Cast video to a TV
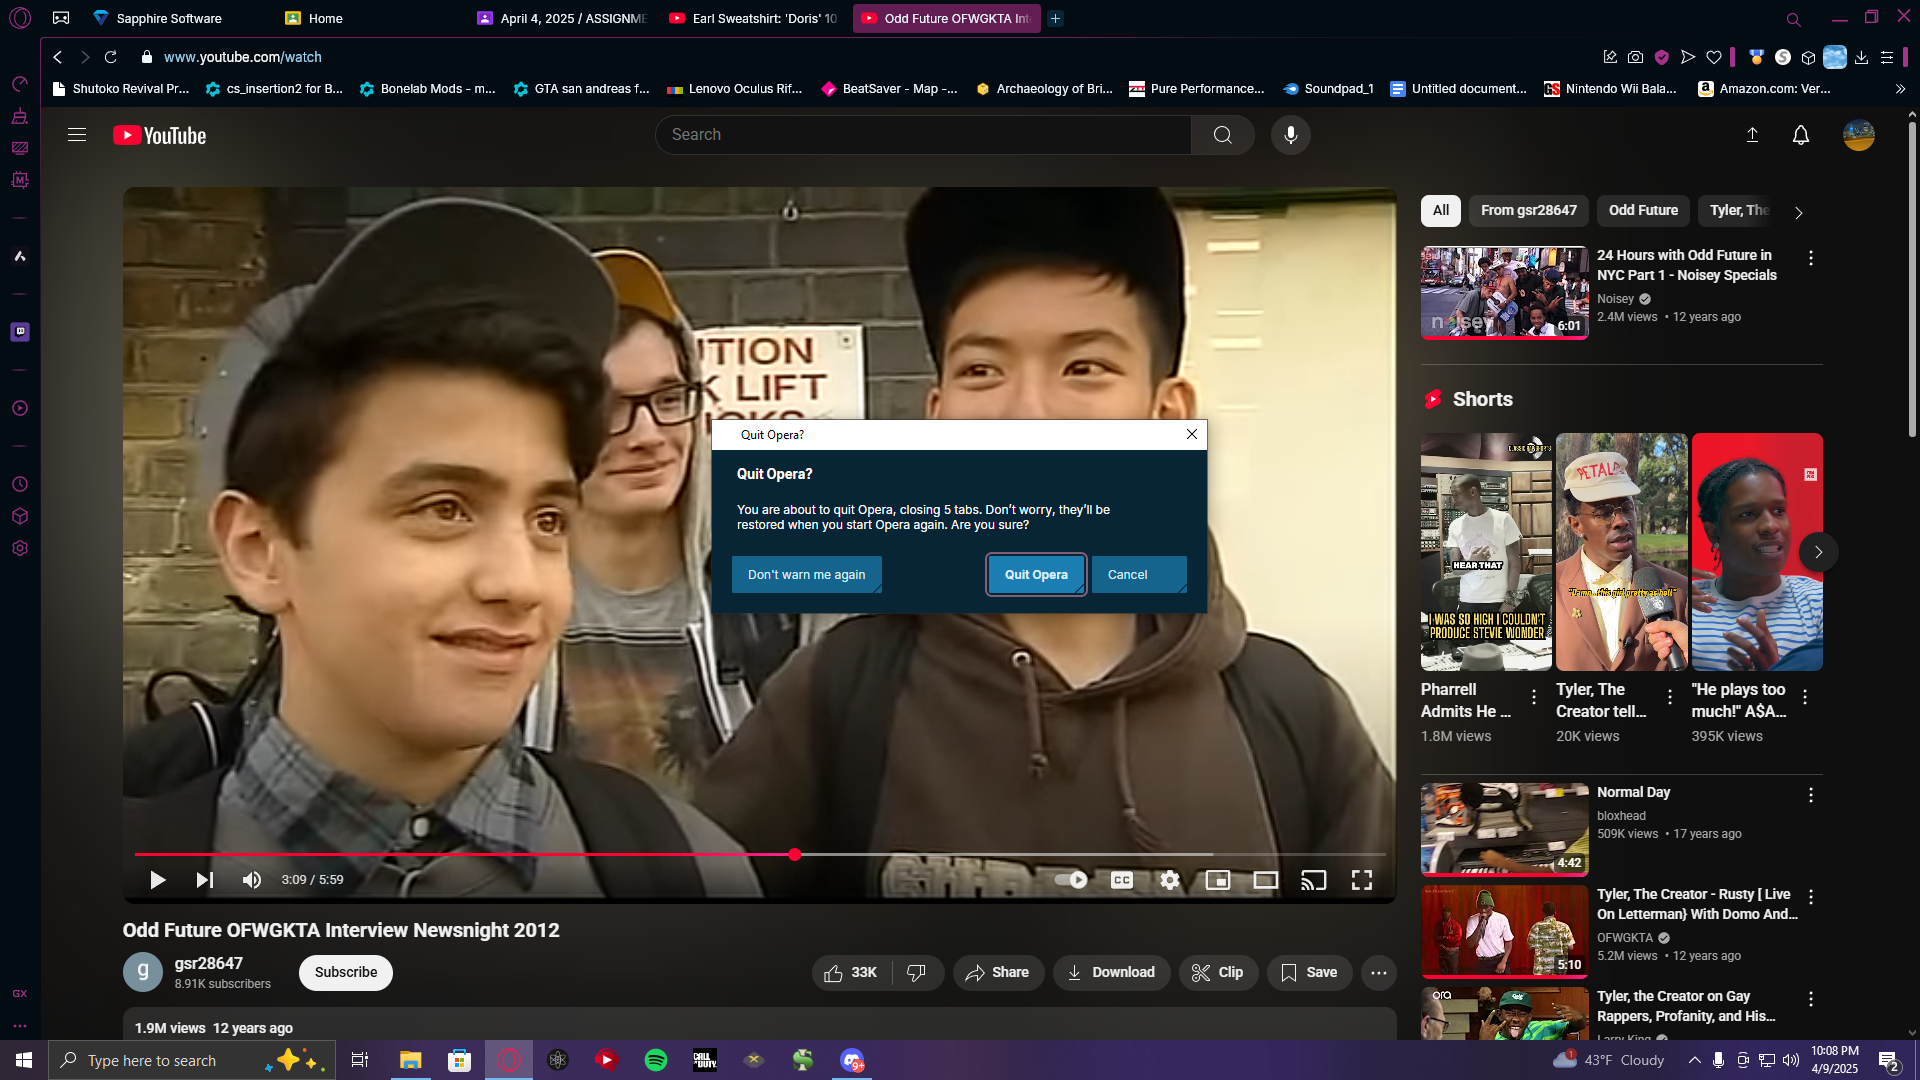The image size is (1920, 1080). [x=1313, y=880]
